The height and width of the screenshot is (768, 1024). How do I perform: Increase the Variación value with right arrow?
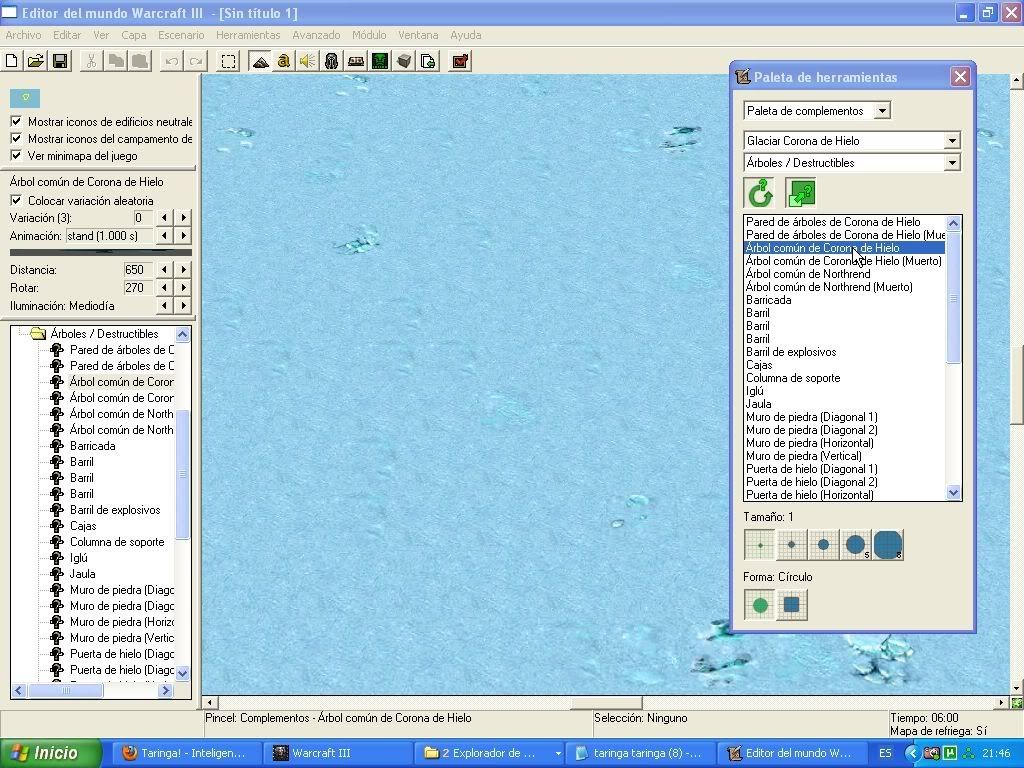[x=184, y=217]
